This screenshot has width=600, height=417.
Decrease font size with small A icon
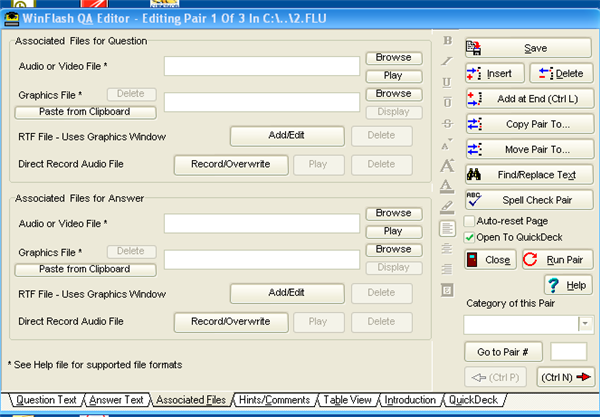pos(447,145)
